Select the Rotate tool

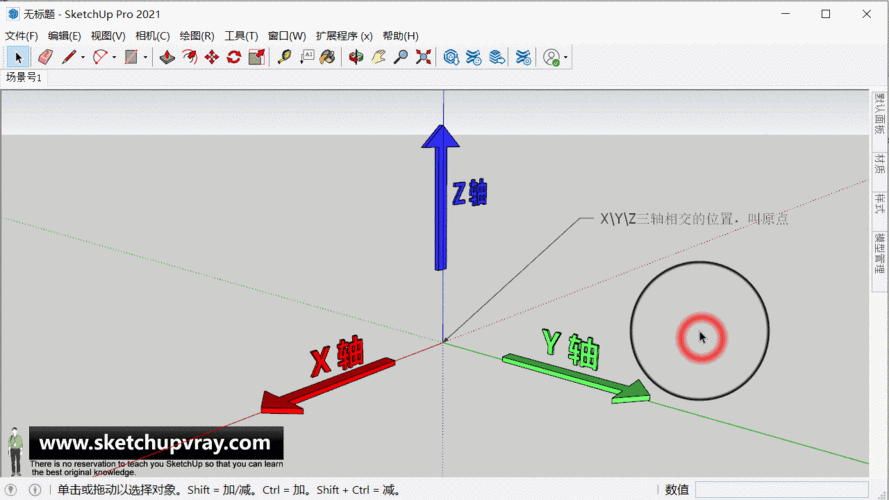click(234, 57)
